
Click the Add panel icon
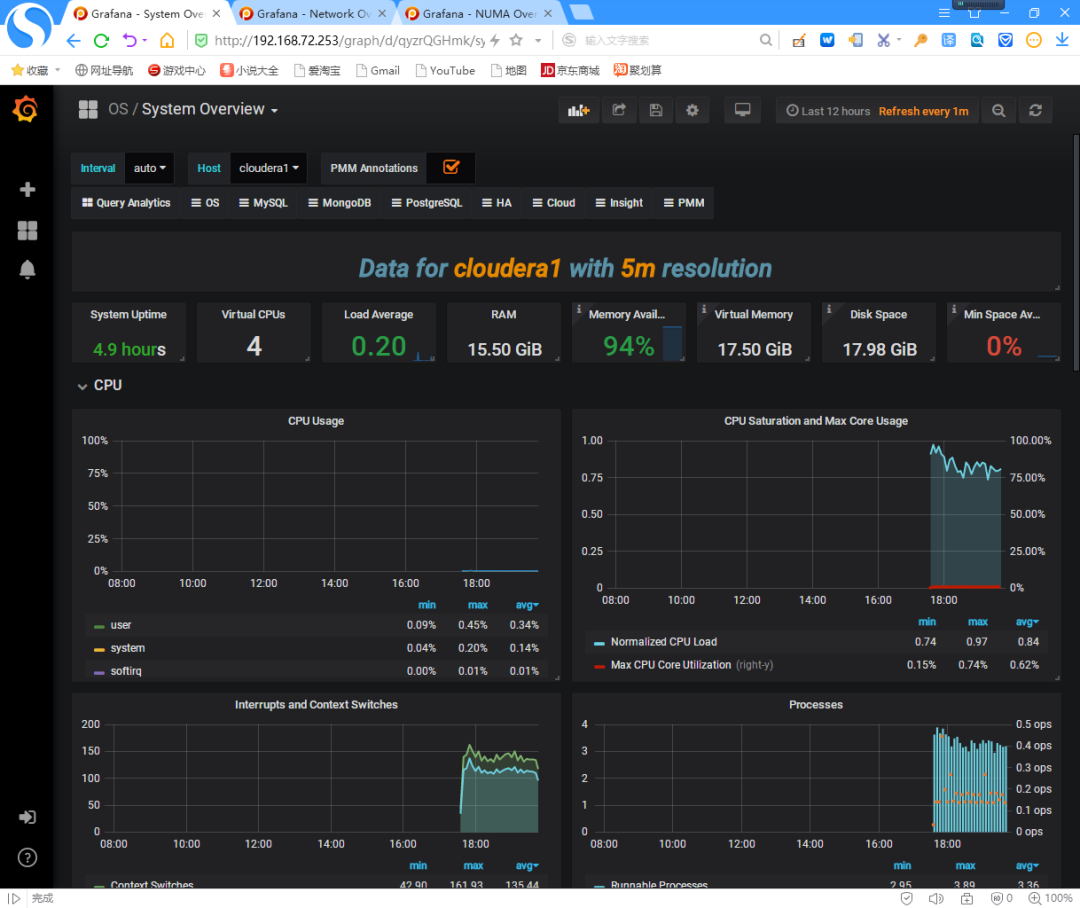point(578,110)
